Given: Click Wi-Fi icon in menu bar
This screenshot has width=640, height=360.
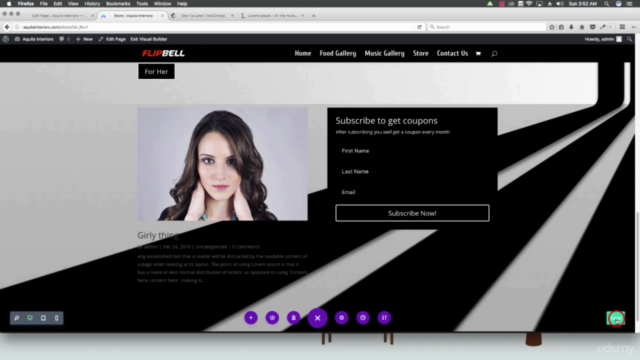Looking at the screenshot, I should click(x=529, y=4).
